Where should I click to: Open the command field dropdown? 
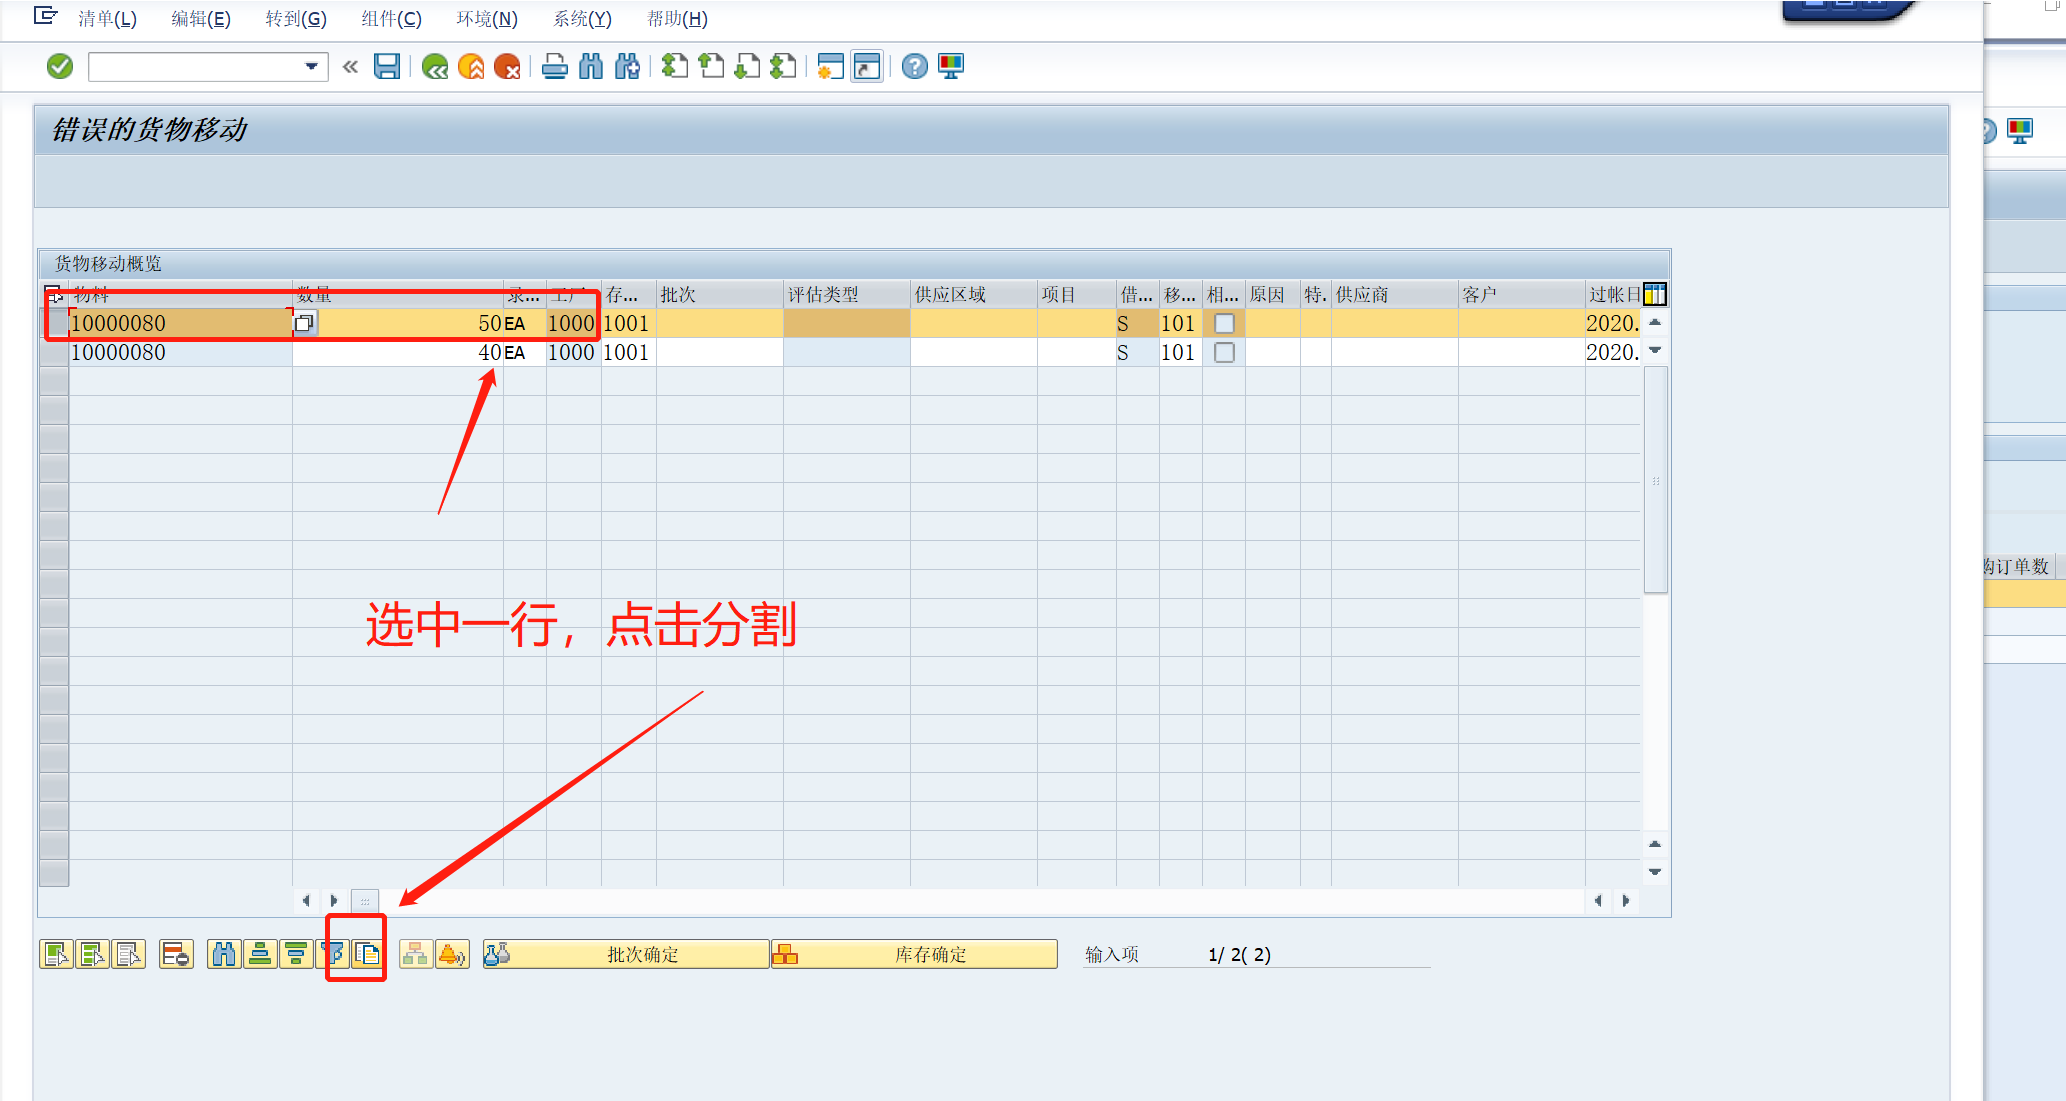point(313,67)
